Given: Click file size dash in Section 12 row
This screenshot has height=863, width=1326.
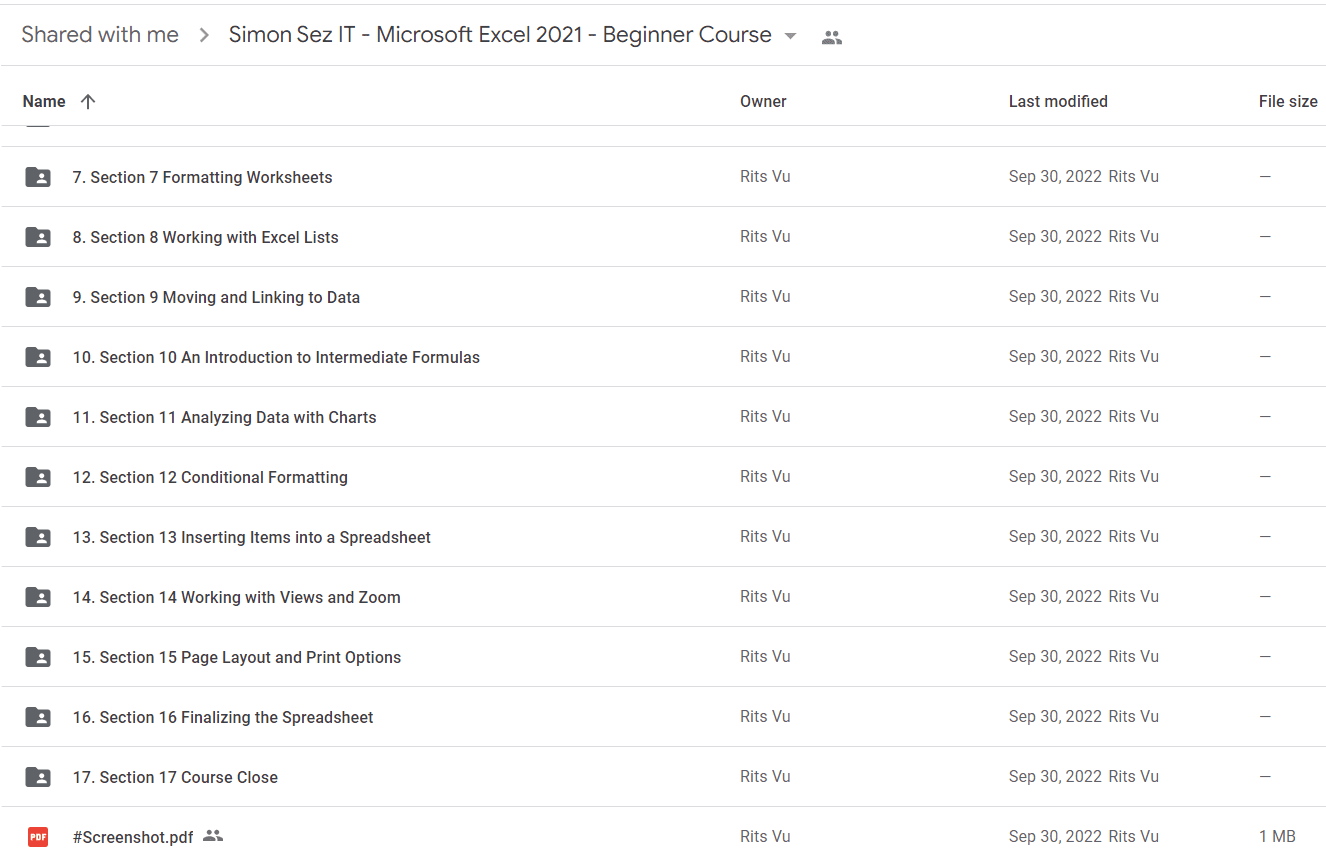Looking at the screenshot, I should tap(1265, 476).
